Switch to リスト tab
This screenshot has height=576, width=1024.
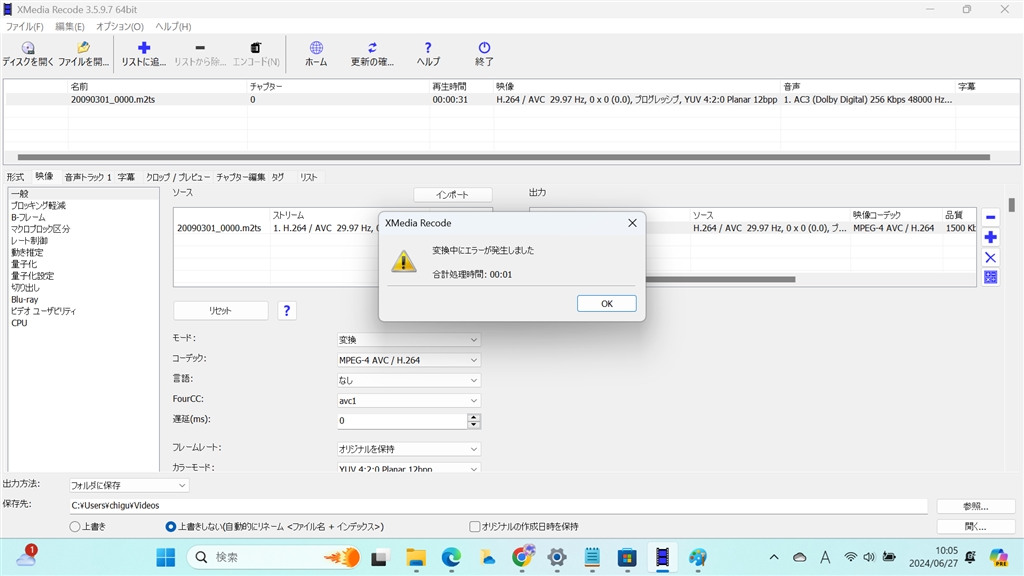coord(308,177)
